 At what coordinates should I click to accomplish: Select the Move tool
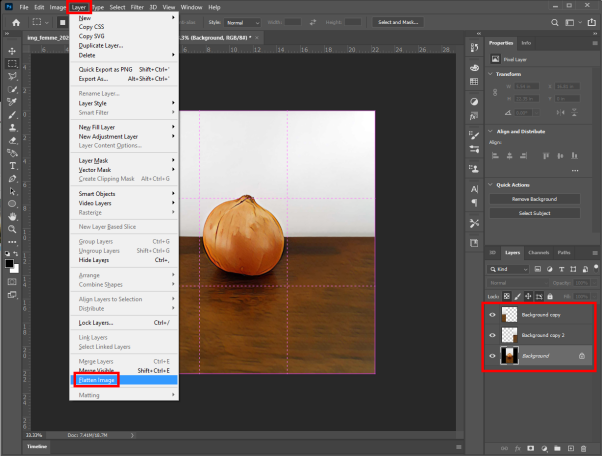[12, 51]
